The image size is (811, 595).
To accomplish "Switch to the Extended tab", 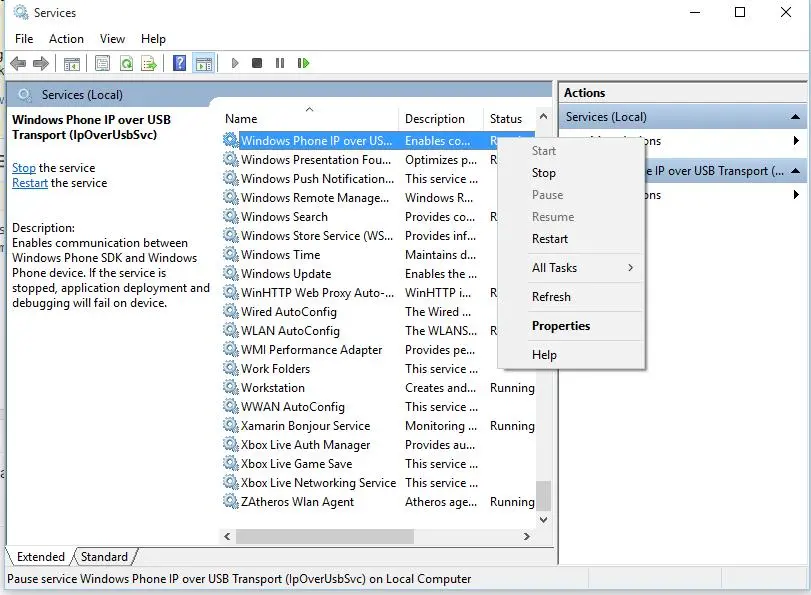I will 40,557.
